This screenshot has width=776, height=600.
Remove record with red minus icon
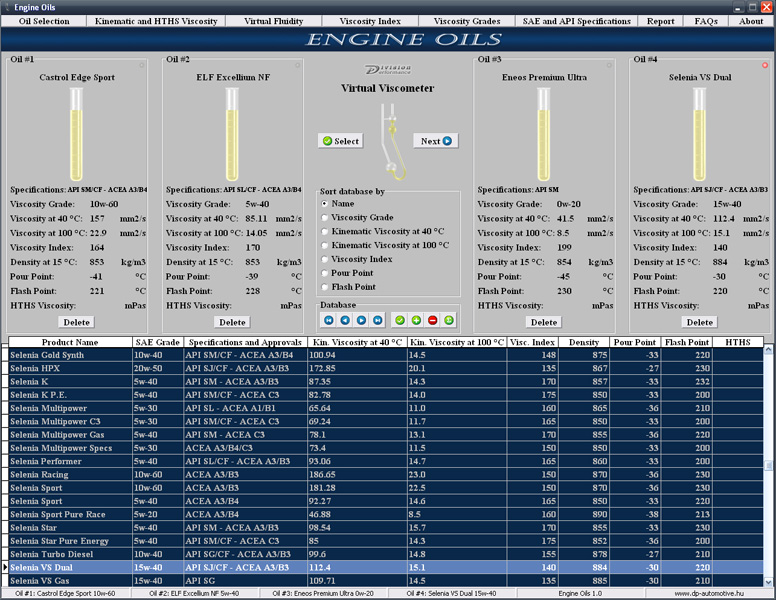point(433,320)
